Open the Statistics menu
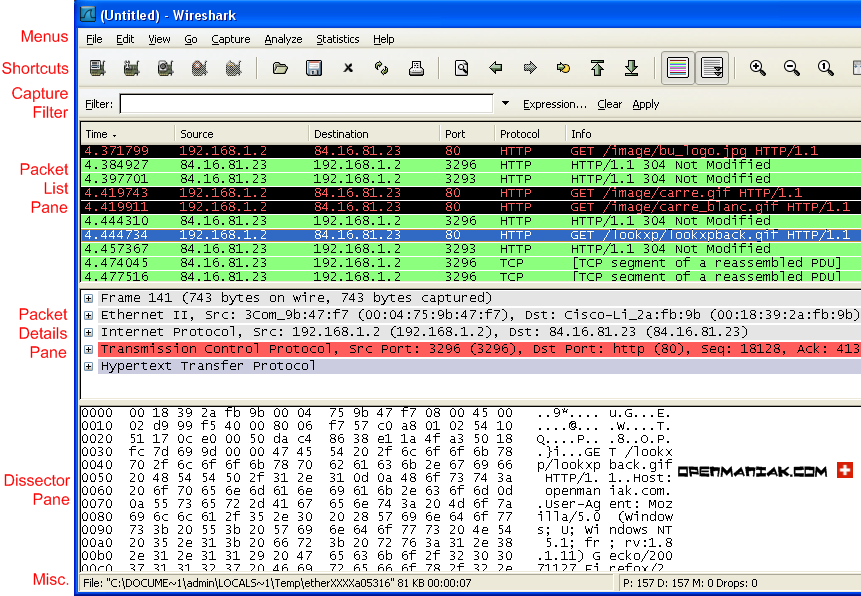The width and height of the screenshot is (861, 596). coord(338,39)
